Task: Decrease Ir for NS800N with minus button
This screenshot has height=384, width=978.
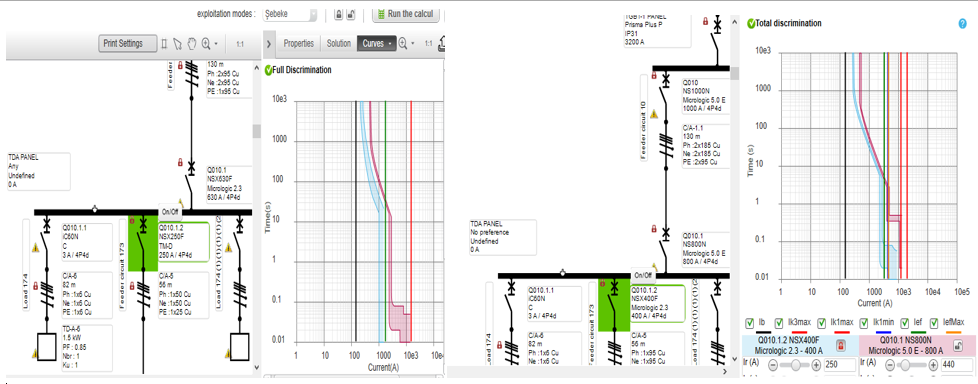Action: [x=890, y=366]
